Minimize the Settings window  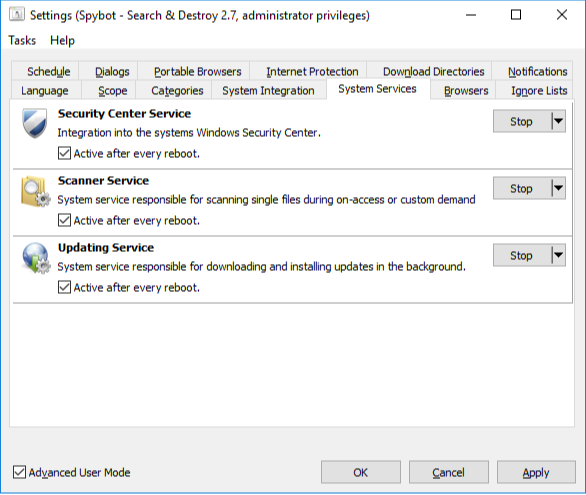(471, 15)
